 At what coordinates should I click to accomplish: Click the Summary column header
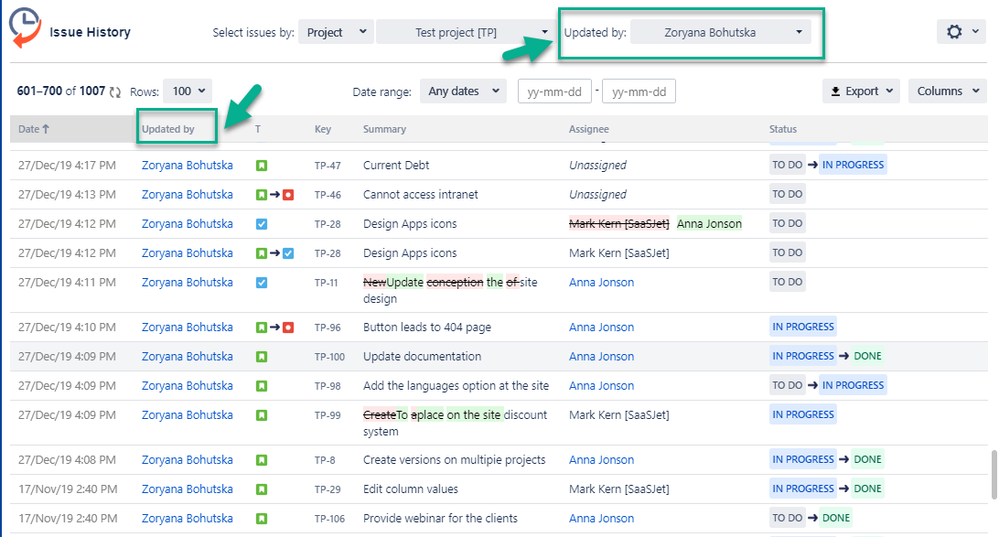coord(384,129)
